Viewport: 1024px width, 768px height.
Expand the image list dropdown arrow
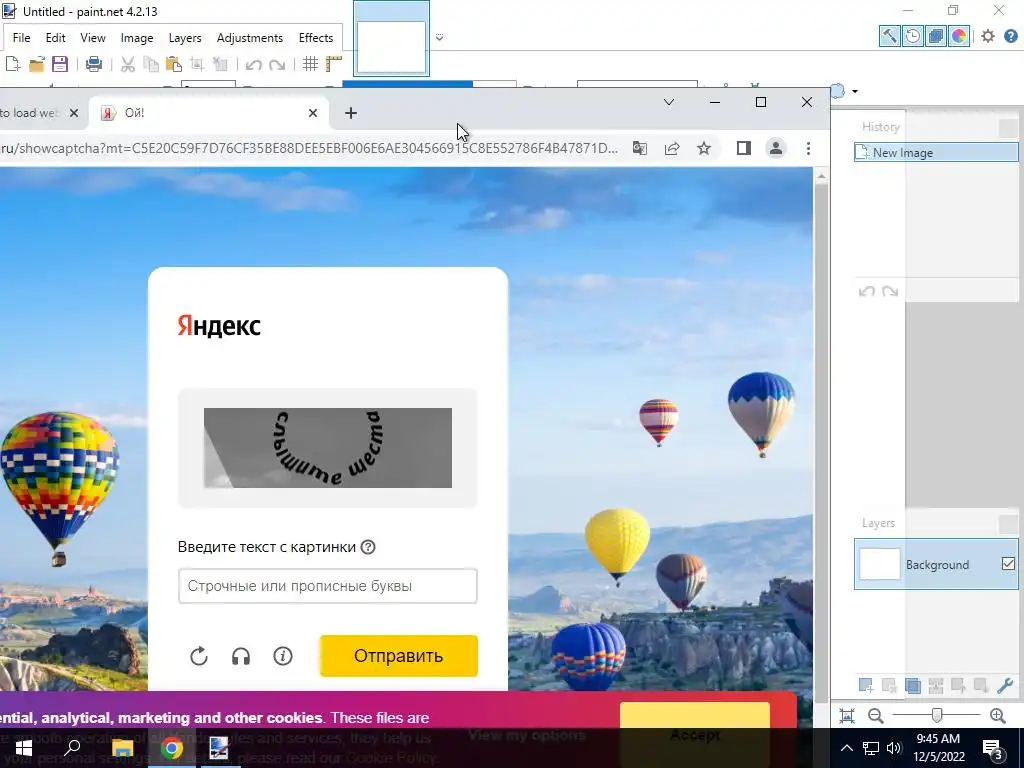(440, 37)
